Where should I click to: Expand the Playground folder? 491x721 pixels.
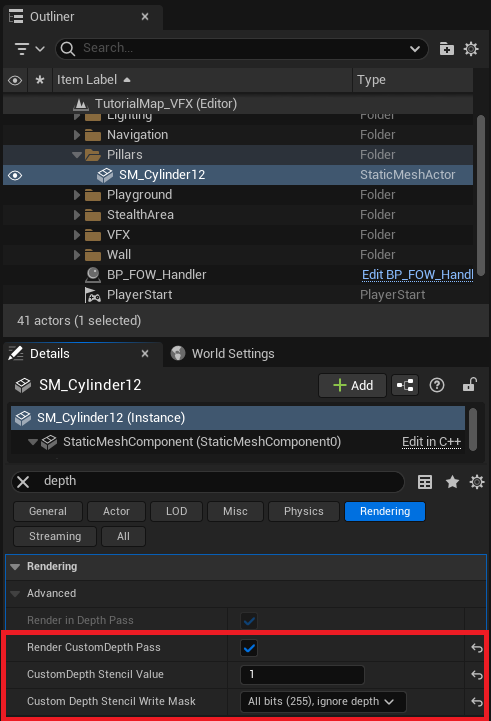(x=77, y=195)
